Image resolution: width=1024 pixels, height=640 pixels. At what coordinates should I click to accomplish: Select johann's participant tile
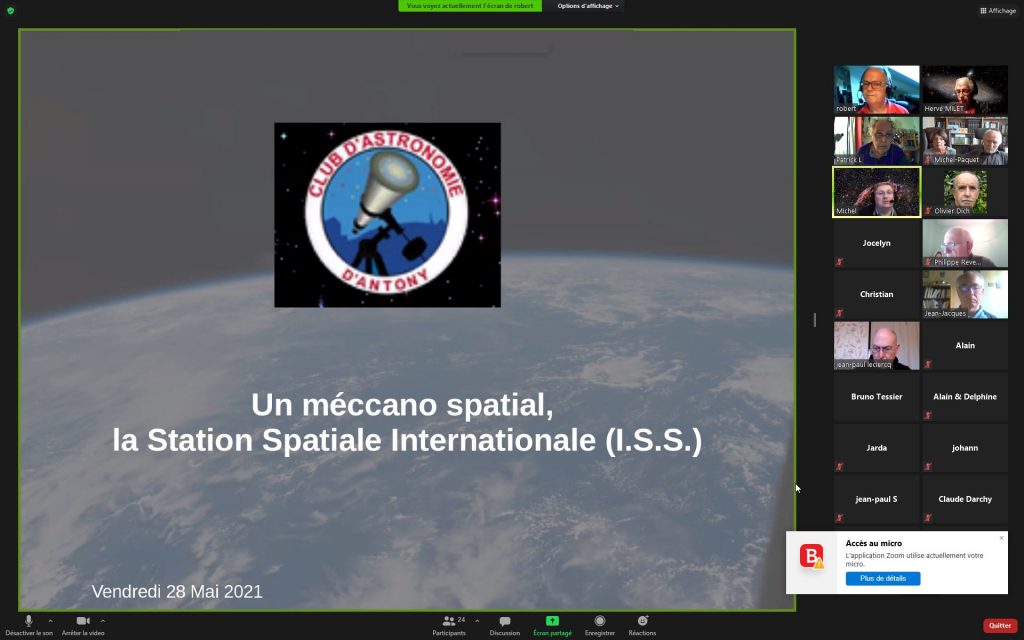(965, 448)
